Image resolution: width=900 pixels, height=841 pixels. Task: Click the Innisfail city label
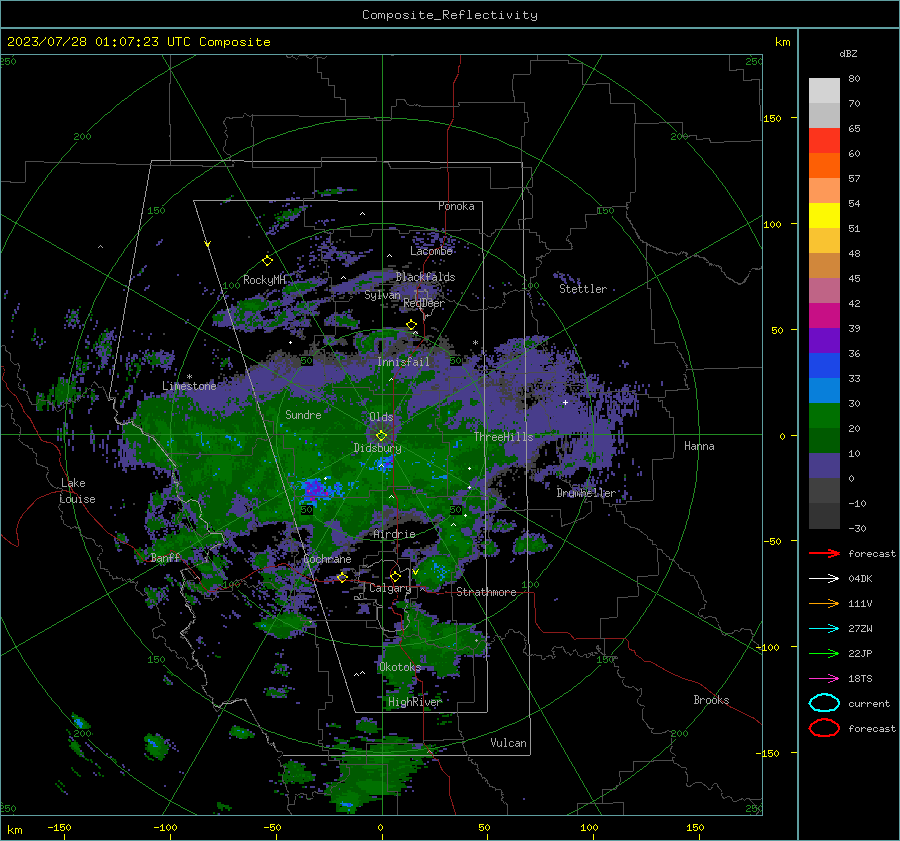tap(403, 362)
